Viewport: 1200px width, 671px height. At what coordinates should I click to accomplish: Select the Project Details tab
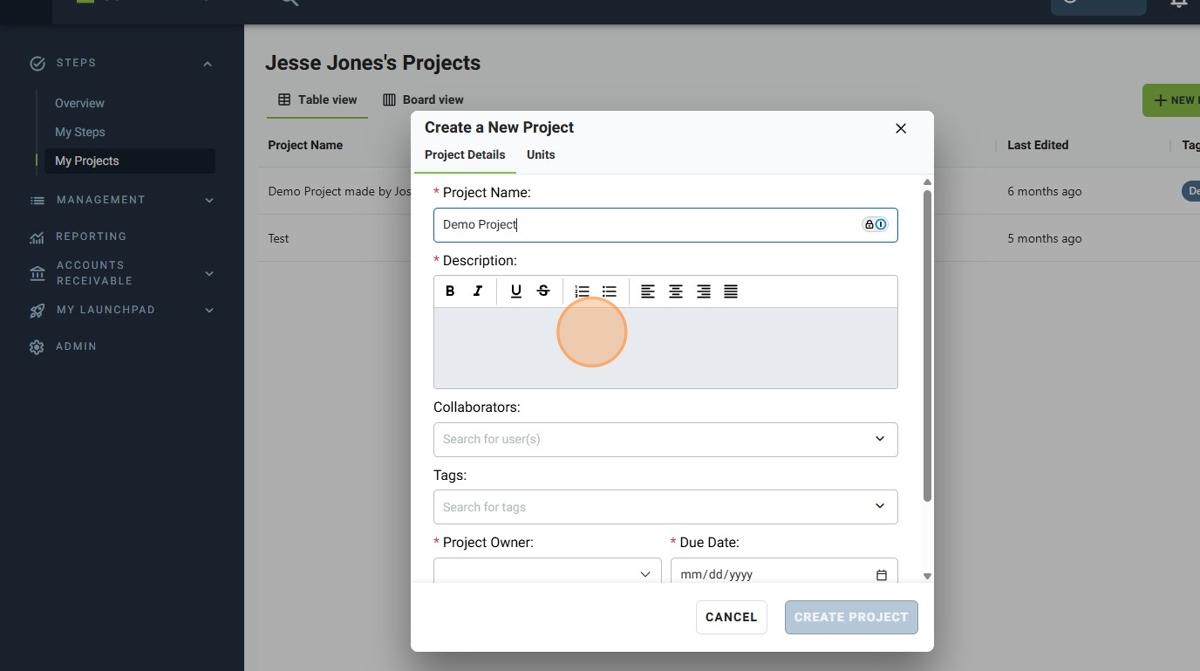(465, 155)
